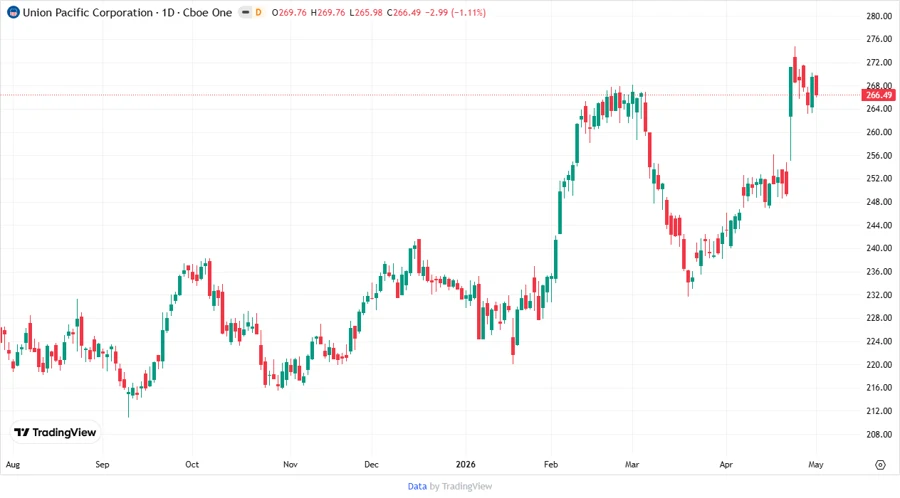Click the high value H269.76

(x=328, y=12)
